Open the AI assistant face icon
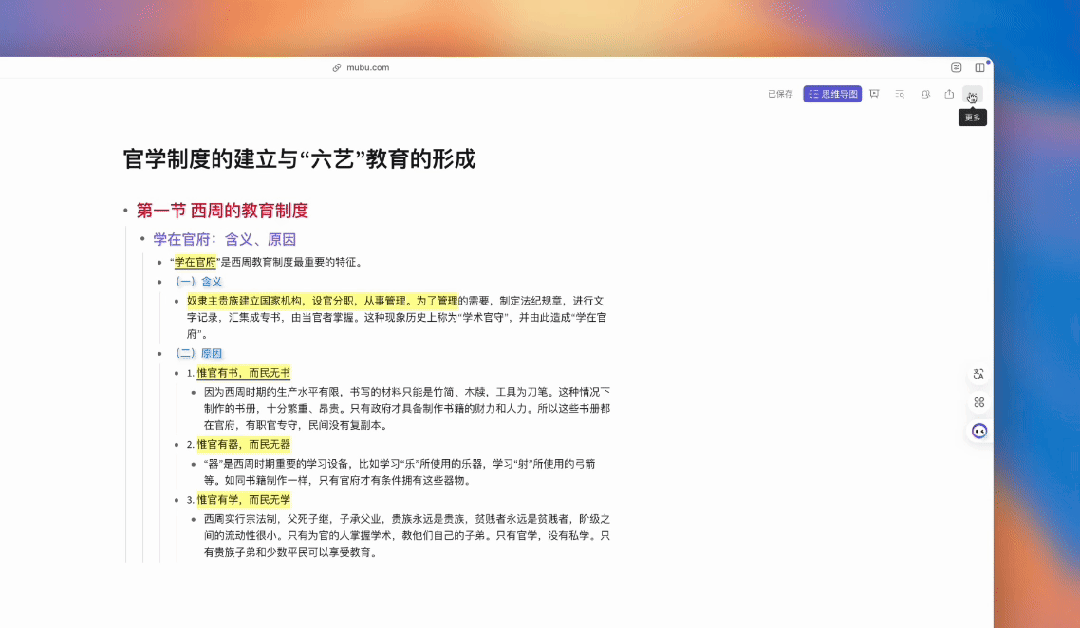 979,431
